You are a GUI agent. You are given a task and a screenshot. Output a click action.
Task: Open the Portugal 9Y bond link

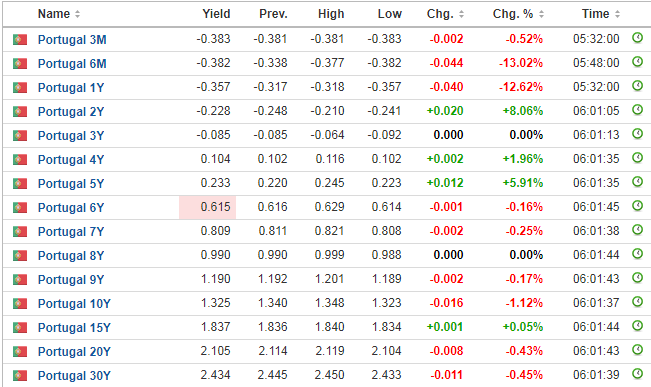click(x=71, y=280)
